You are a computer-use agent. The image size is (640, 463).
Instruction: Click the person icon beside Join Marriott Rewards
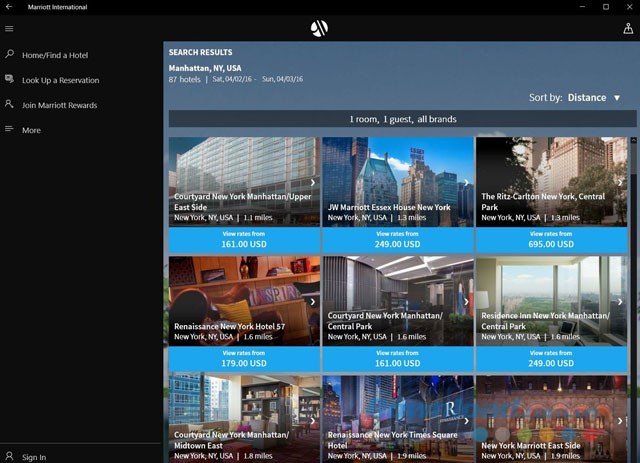point(9,104)
